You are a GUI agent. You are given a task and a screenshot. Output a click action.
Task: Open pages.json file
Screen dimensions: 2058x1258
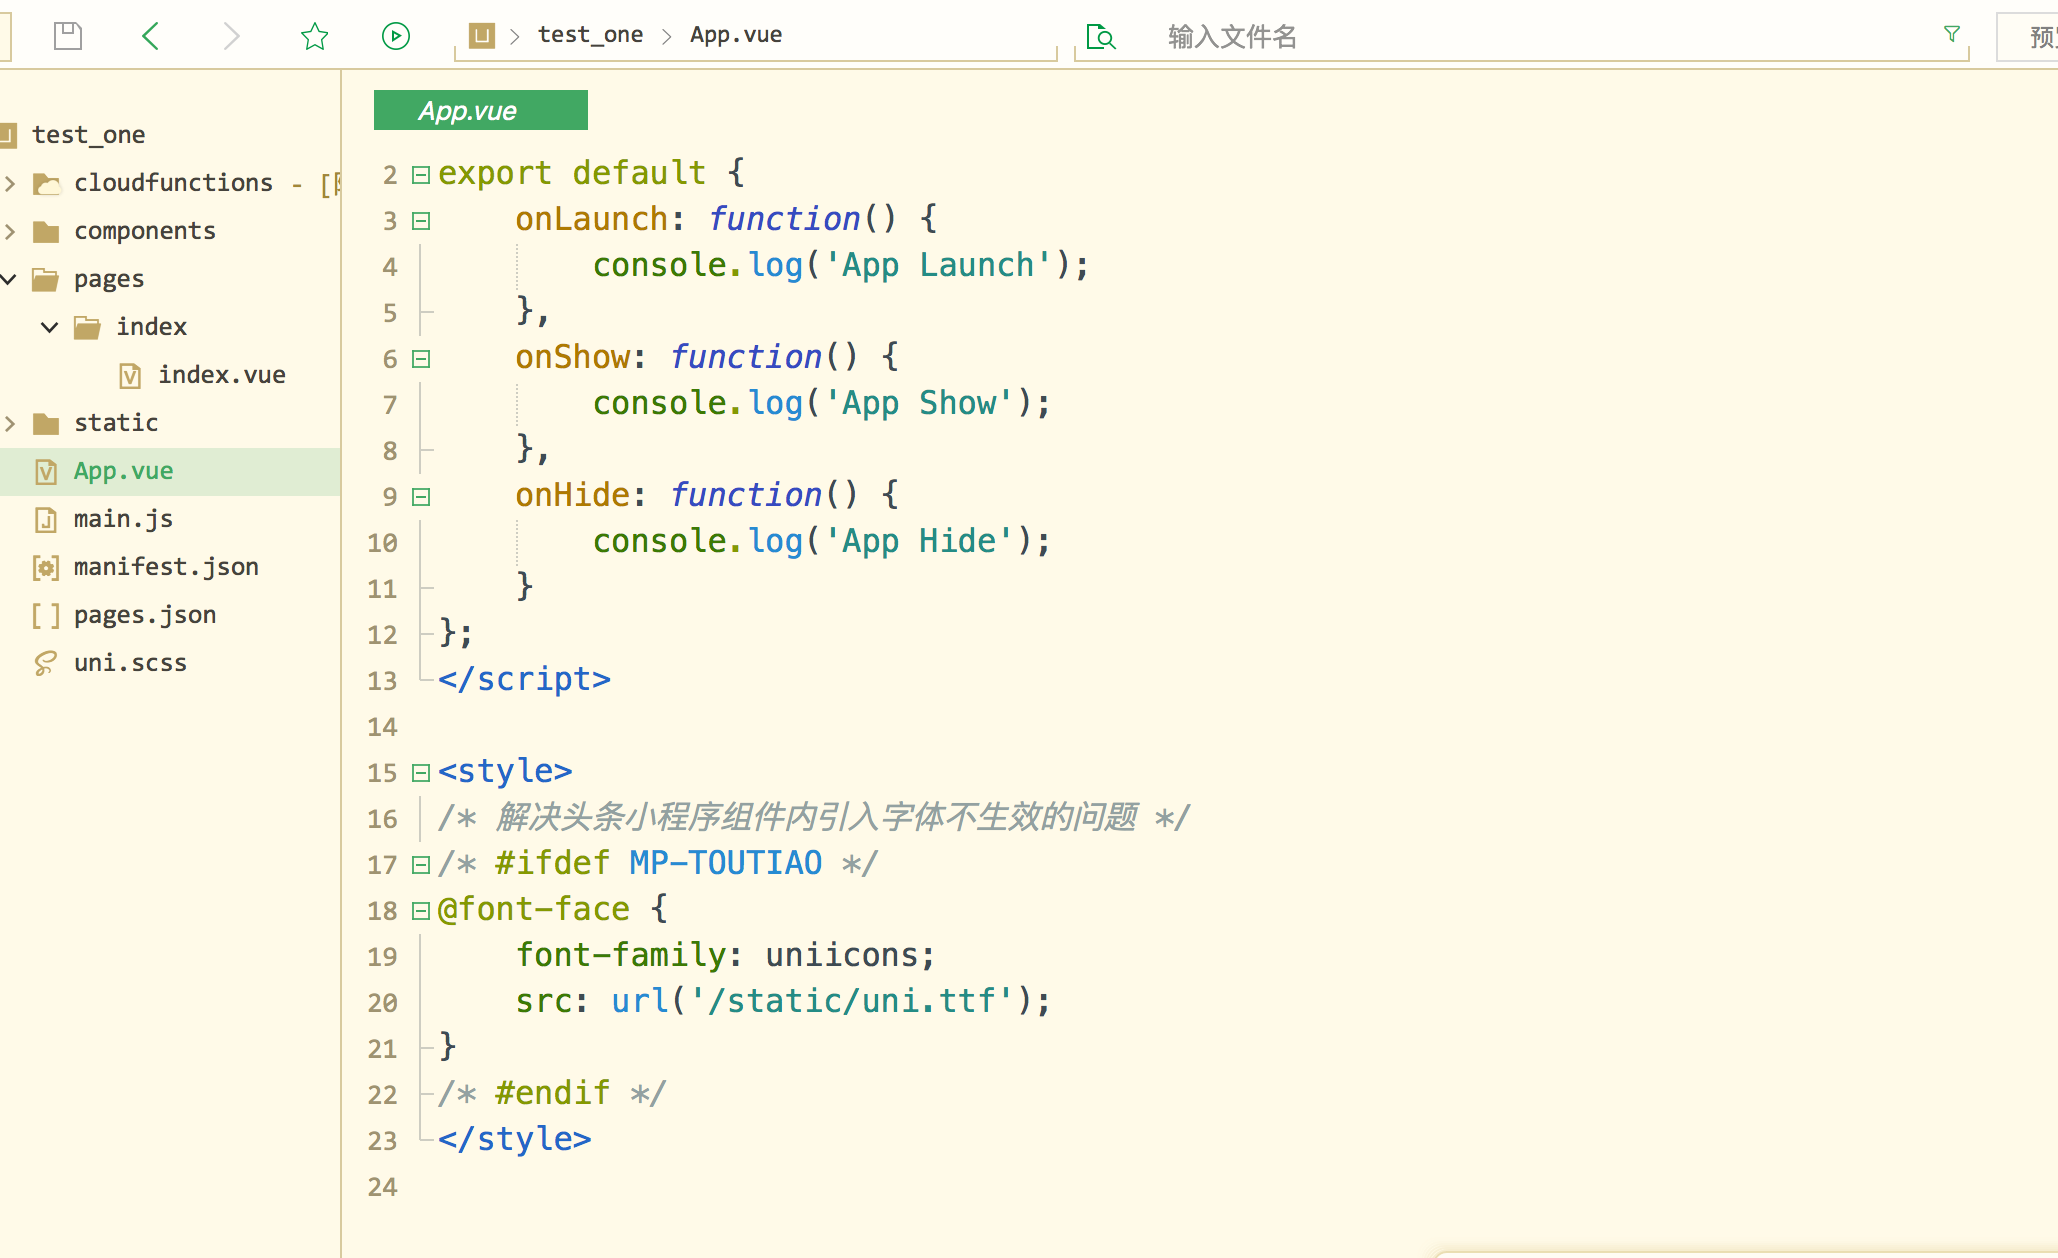[x=145, y=615]
